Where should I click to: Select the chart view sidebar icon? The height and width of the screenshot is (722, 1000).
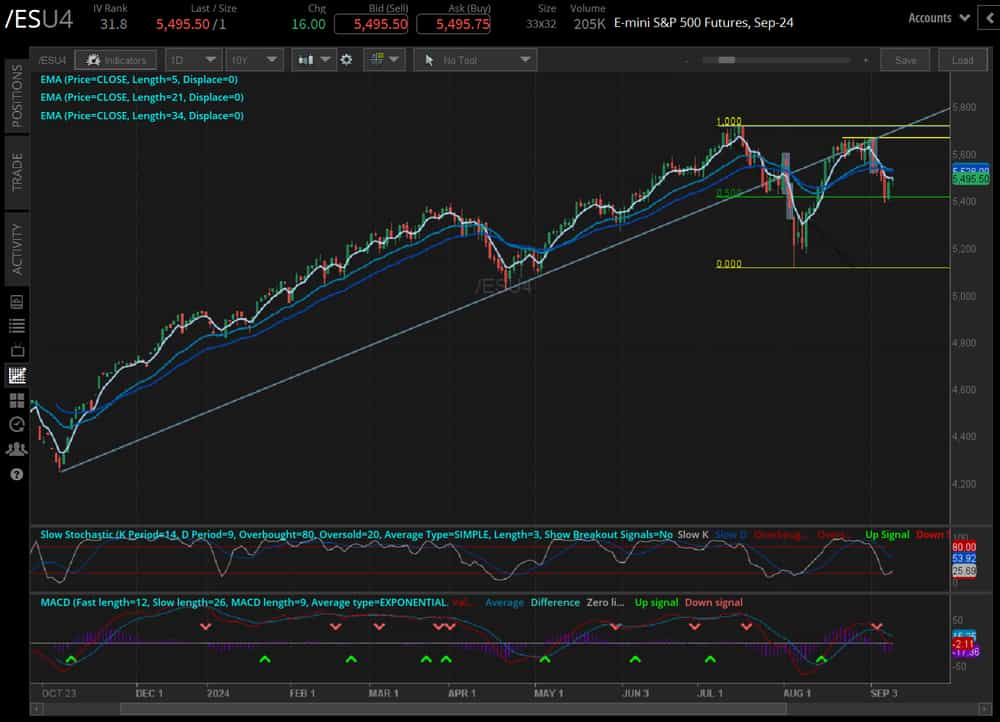17,375
